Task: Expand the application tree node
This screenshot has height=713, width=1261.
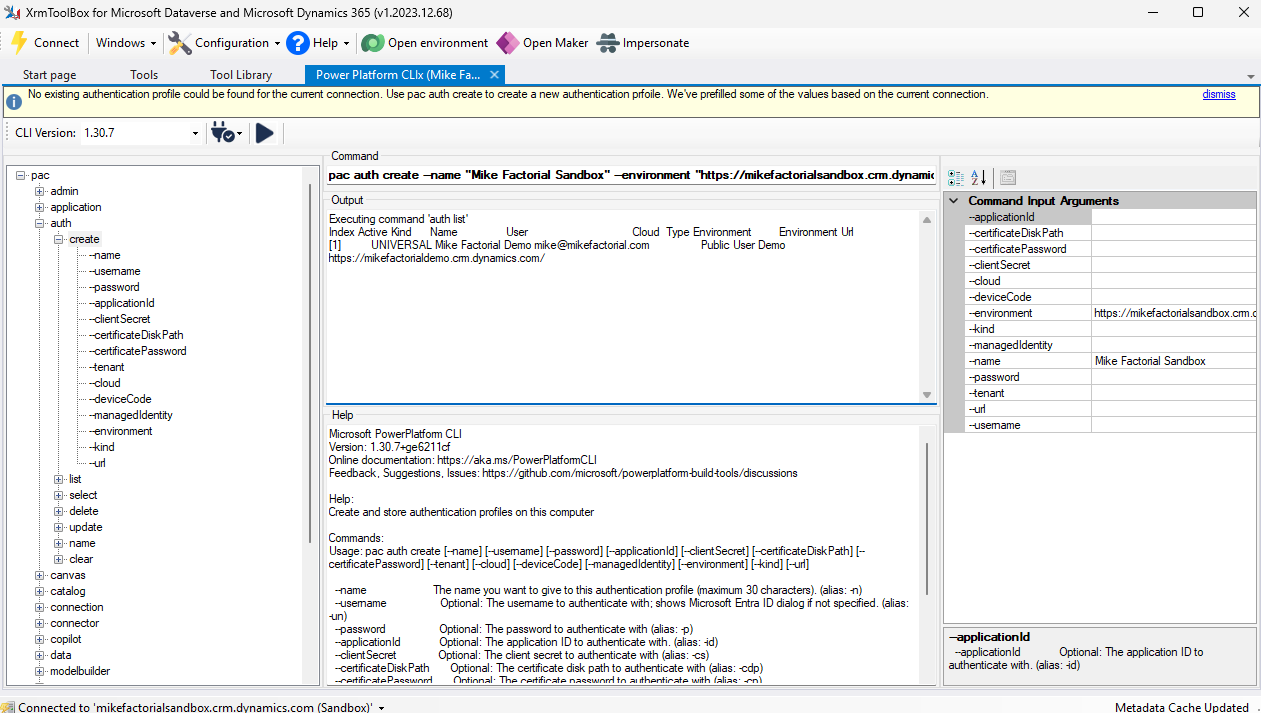Action: [x=40, y=207]
